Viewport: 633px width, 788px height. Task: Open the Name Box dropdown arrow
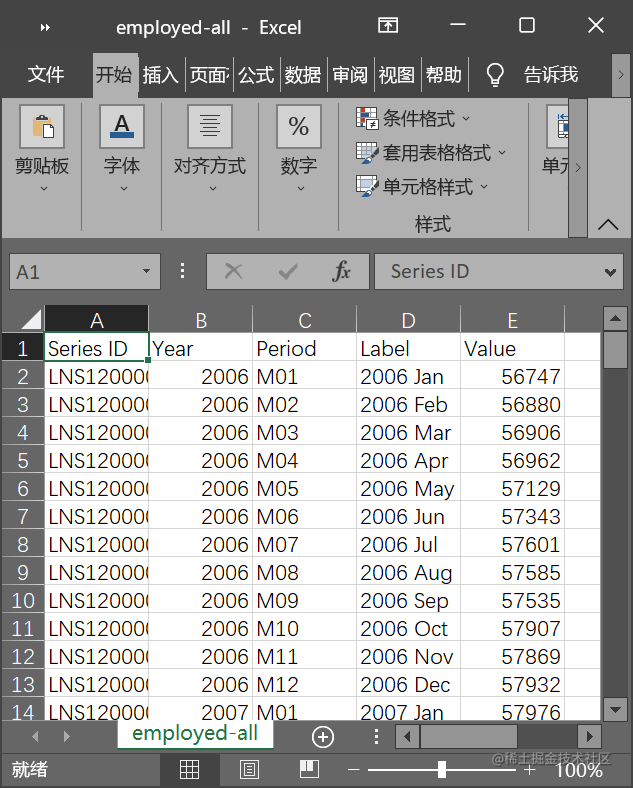click(146, 271)
